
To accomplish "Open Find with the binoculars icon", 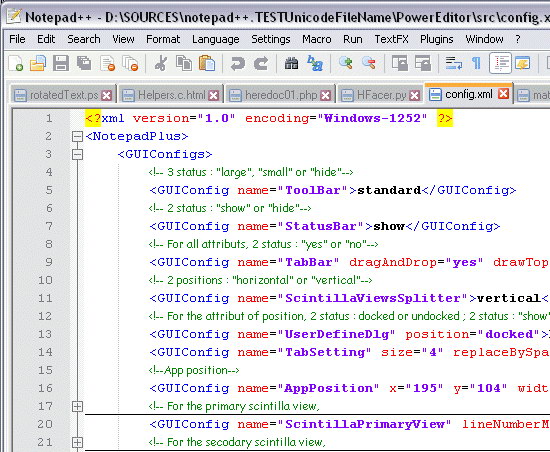I will 291,63.
